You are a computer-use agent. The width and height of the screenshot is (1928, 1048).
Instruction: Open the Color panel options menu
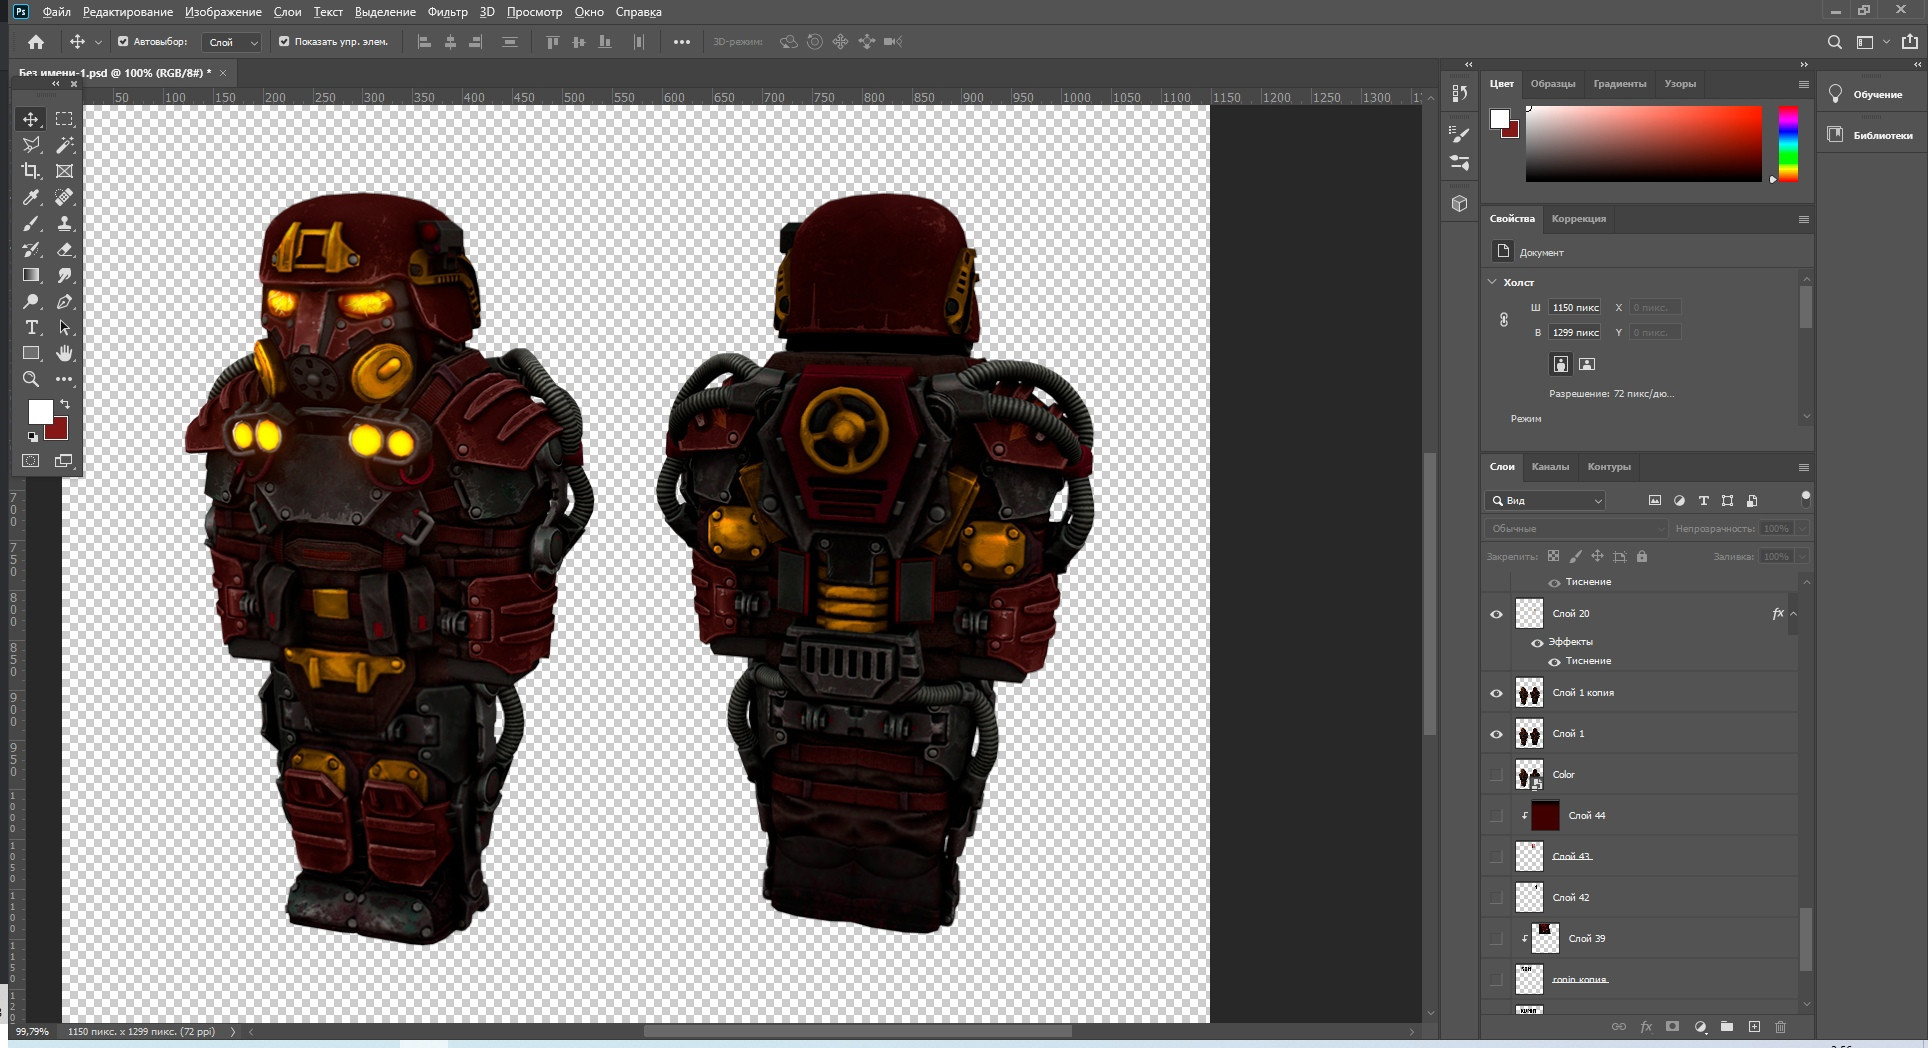pos(1804,84)
